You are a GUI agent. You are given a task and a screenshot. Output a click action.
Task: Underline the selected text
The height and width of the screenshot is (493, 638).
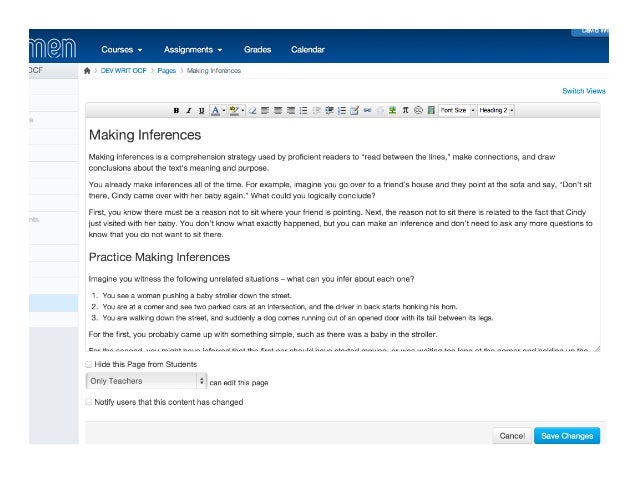pos(201,110)
